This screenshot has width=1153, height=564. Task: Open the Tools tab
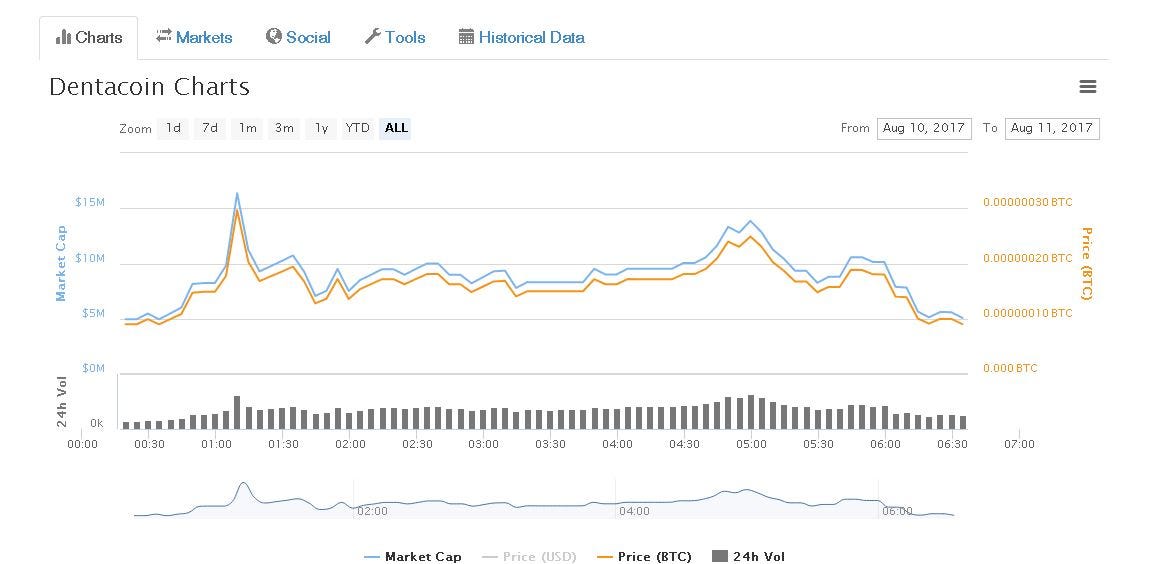click(396, 38)
